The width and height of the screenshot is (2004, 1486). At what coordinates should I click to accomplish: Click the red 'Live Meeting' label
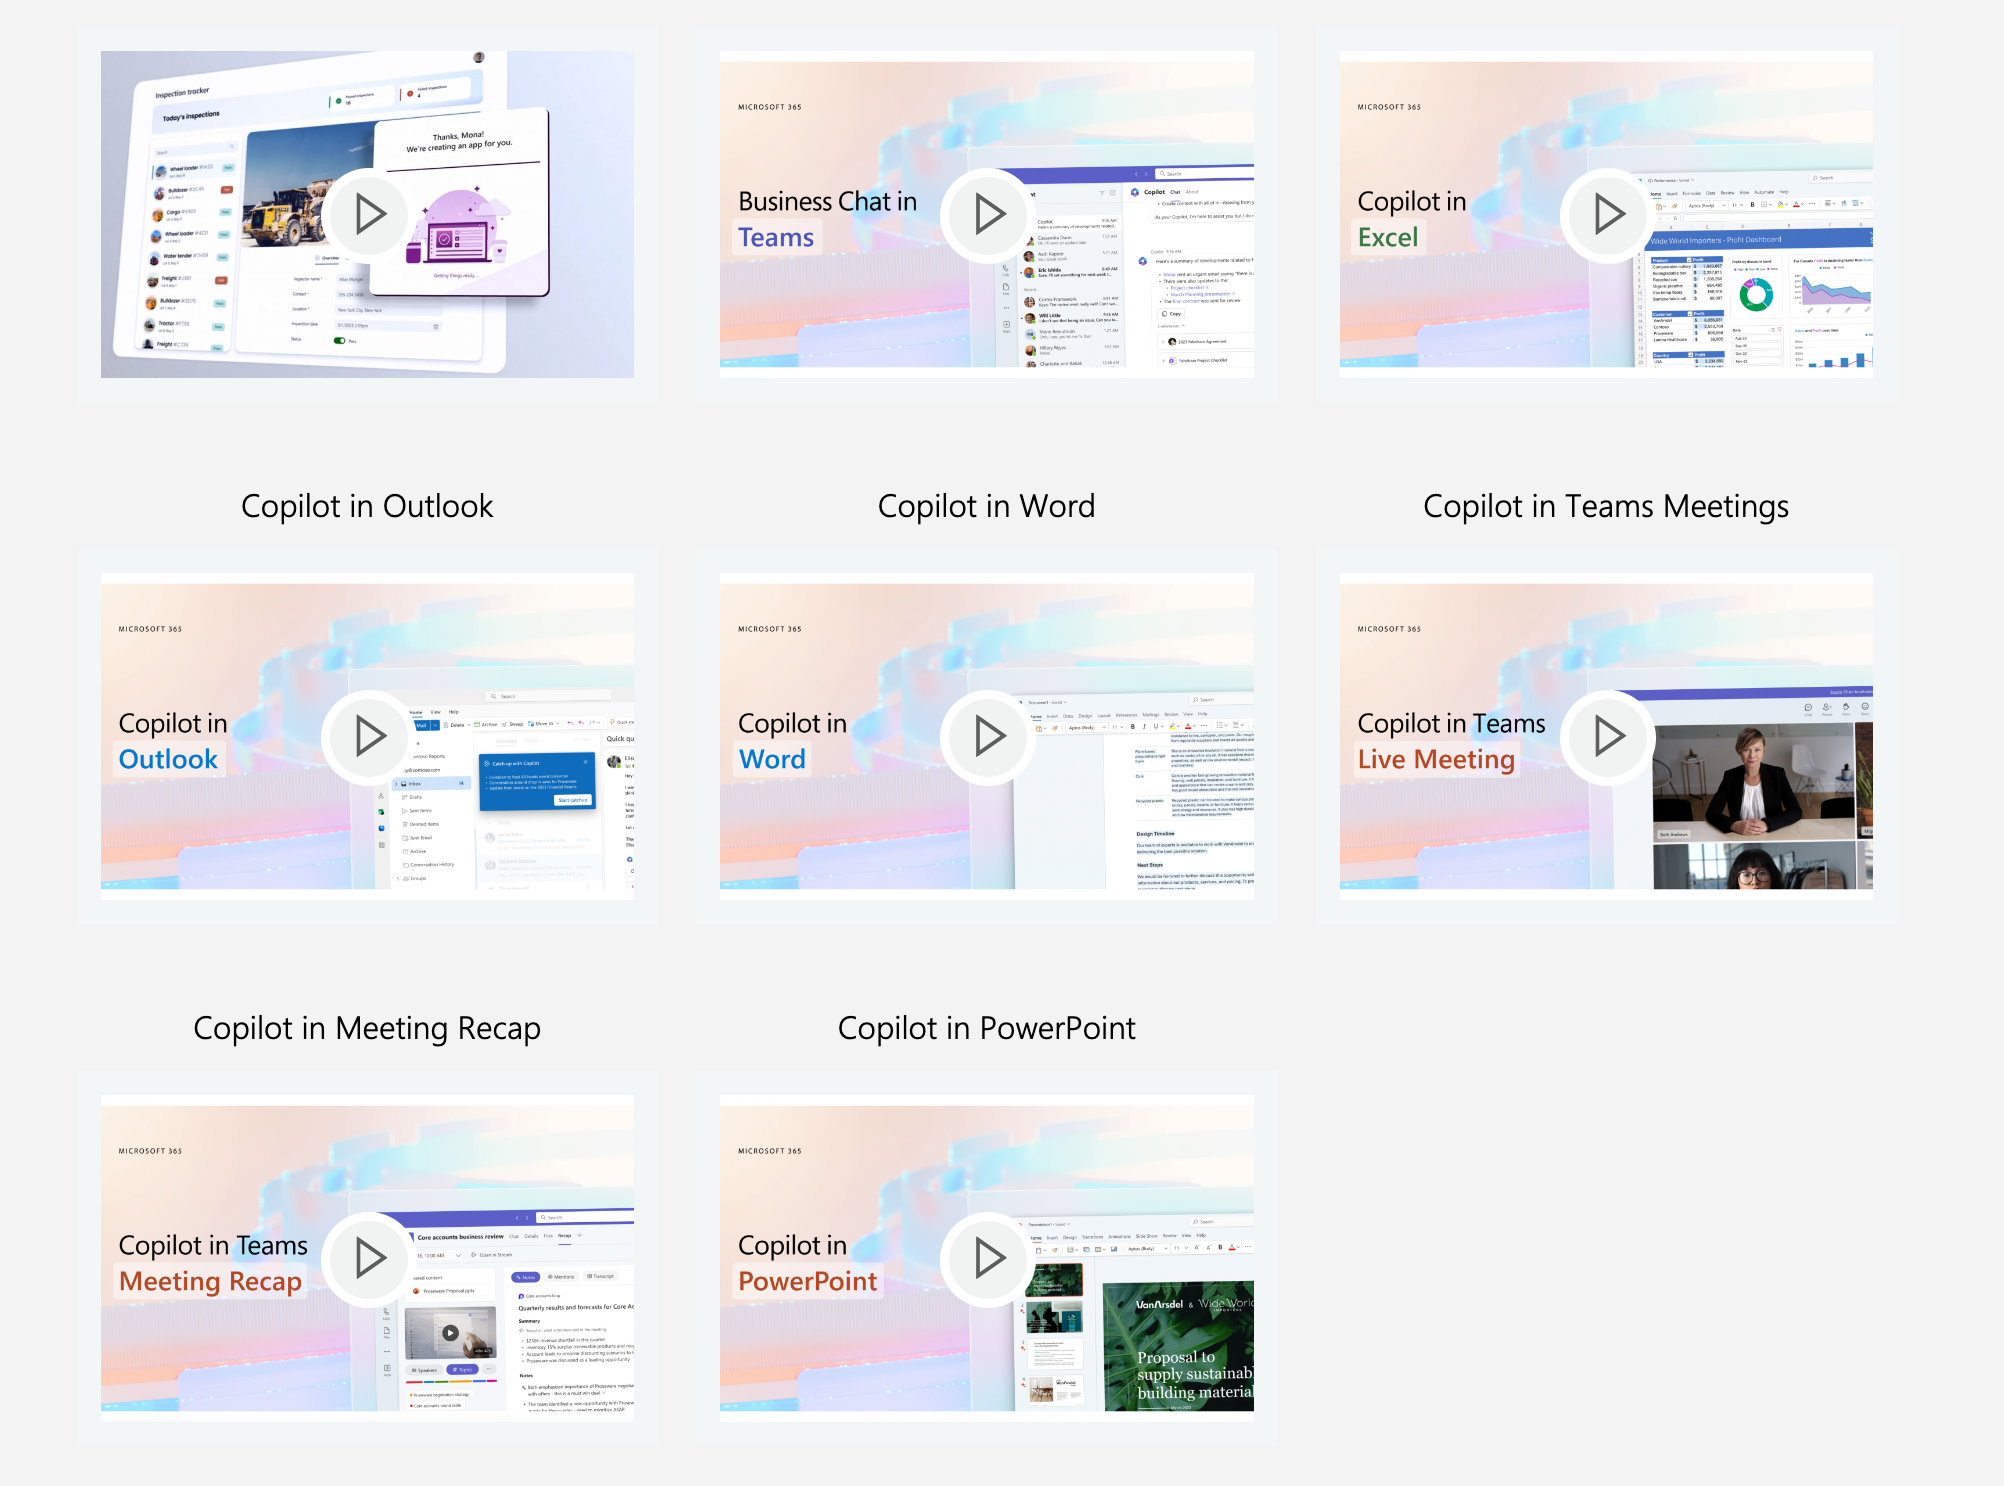click(1436, 760)
